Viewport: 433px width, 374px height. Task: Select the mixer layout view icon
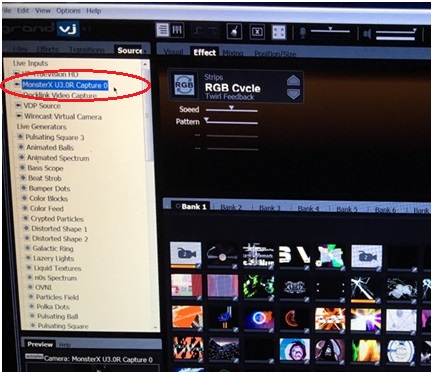tap(177, 30)
